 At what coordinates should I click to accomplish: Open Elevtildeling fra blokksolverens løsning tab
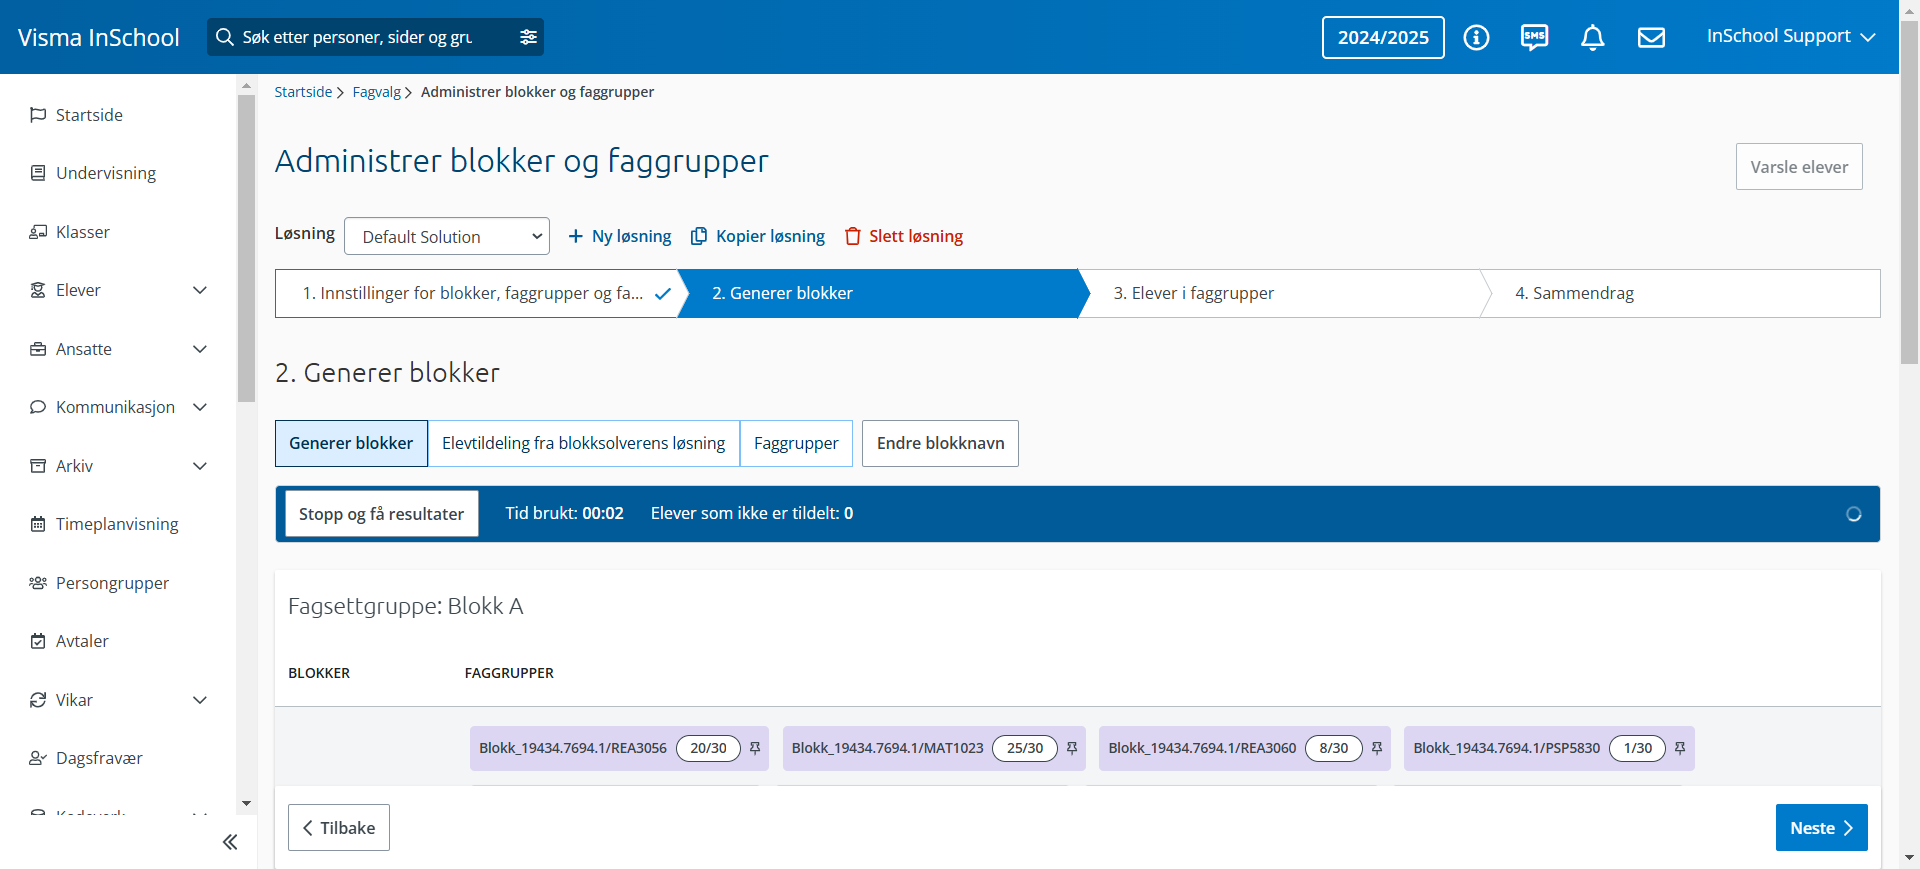(584, 443)
